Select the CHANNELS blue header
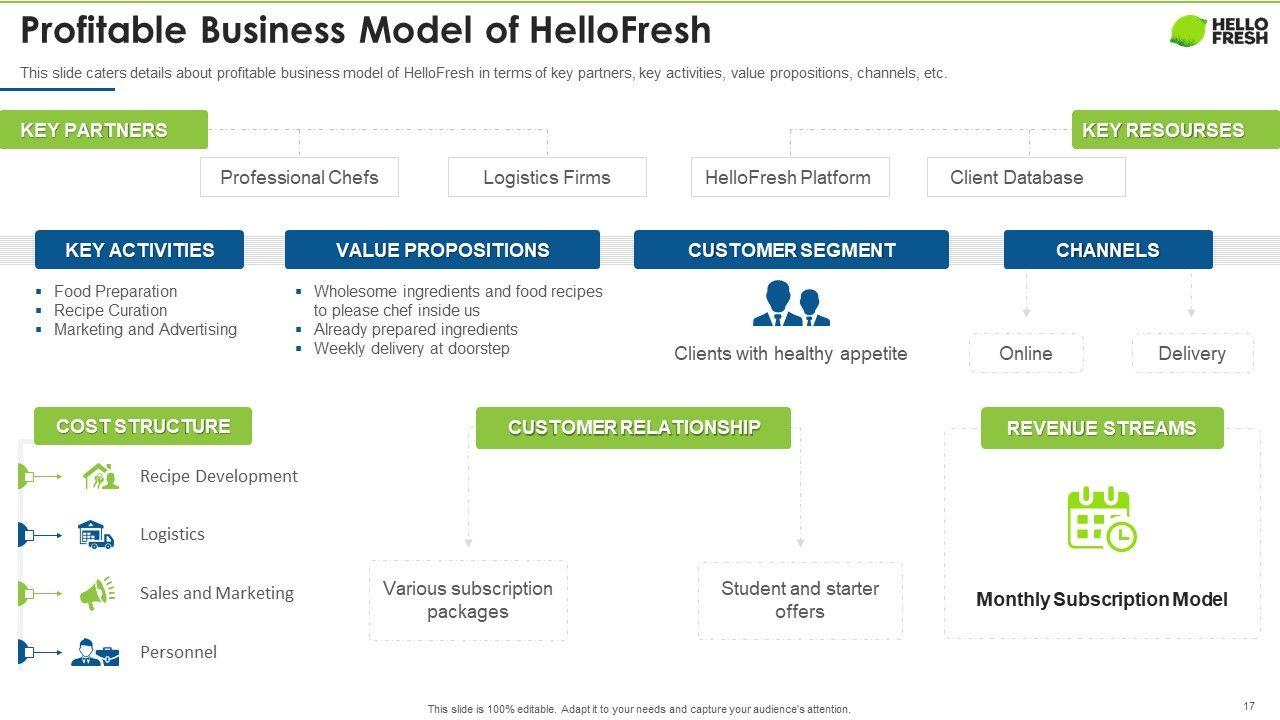1280x720 pixels. tap(1107, 250)
